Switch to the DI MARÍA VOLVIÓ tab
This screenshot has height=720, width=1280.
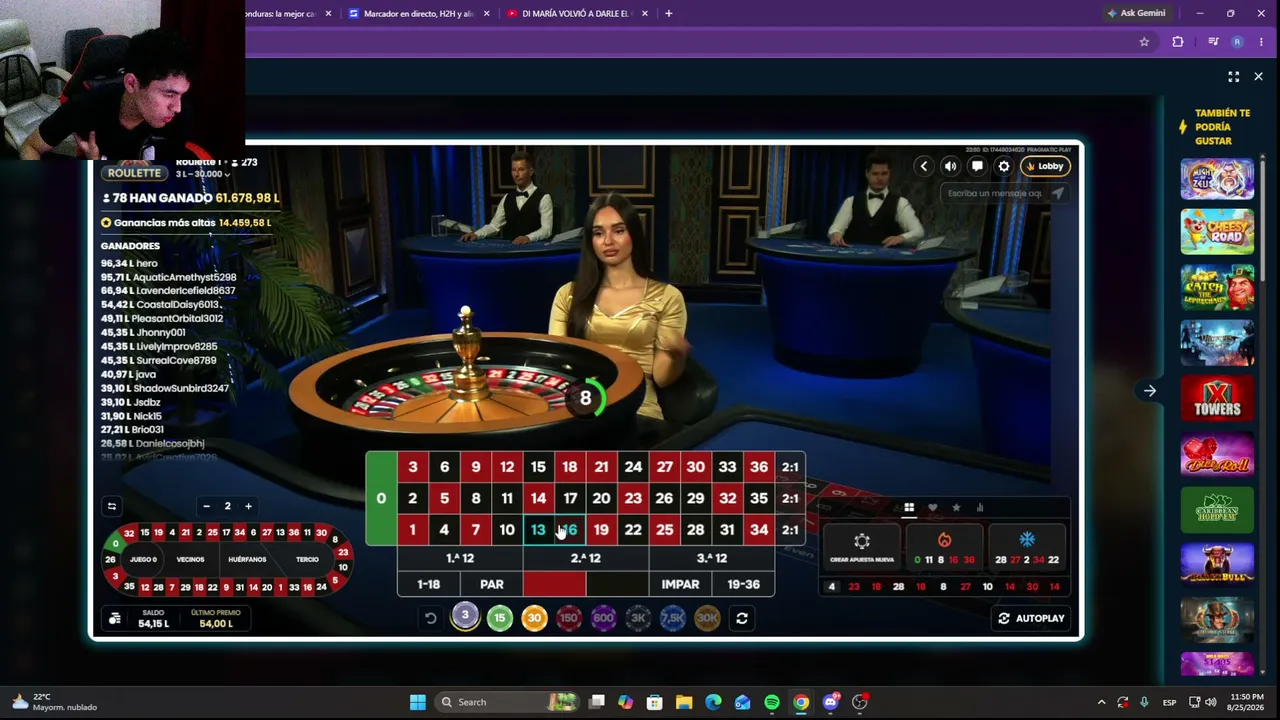tap(576, 14)
